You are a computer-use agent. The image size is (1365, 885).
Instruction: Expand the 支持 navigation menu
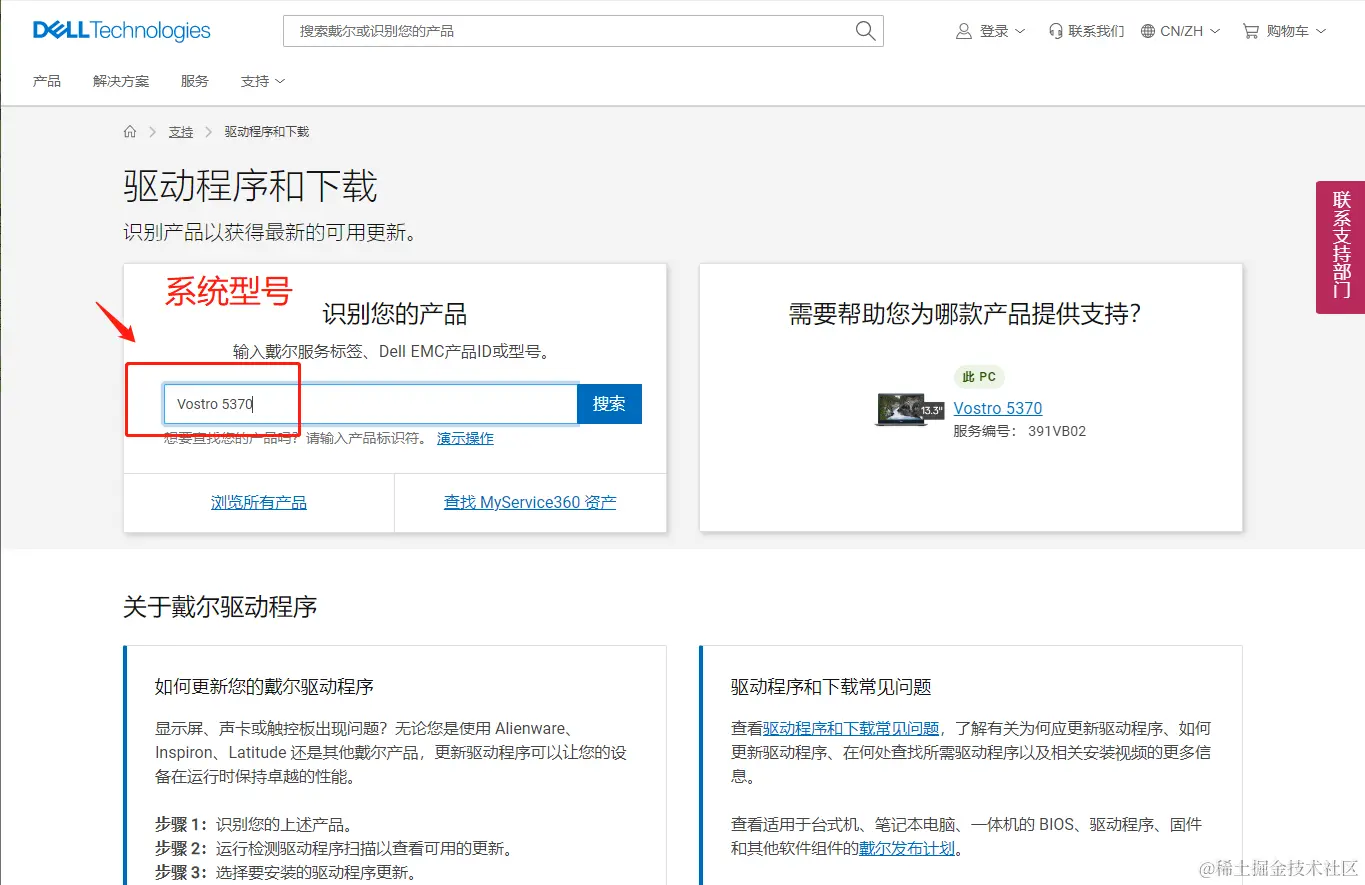[263, 81]
